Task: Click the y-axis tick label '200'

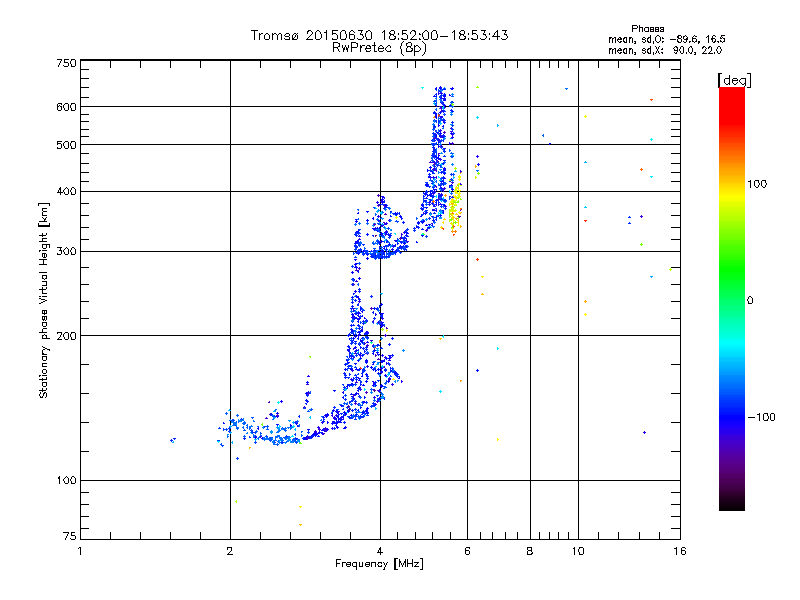Action: click(66, 336)
